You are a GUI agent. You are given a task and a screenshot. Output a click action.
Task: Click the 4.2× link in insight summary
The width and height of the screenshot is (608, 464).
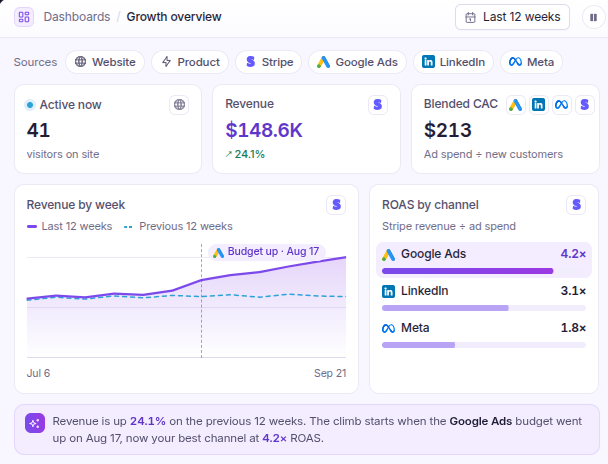click(275, 438)
